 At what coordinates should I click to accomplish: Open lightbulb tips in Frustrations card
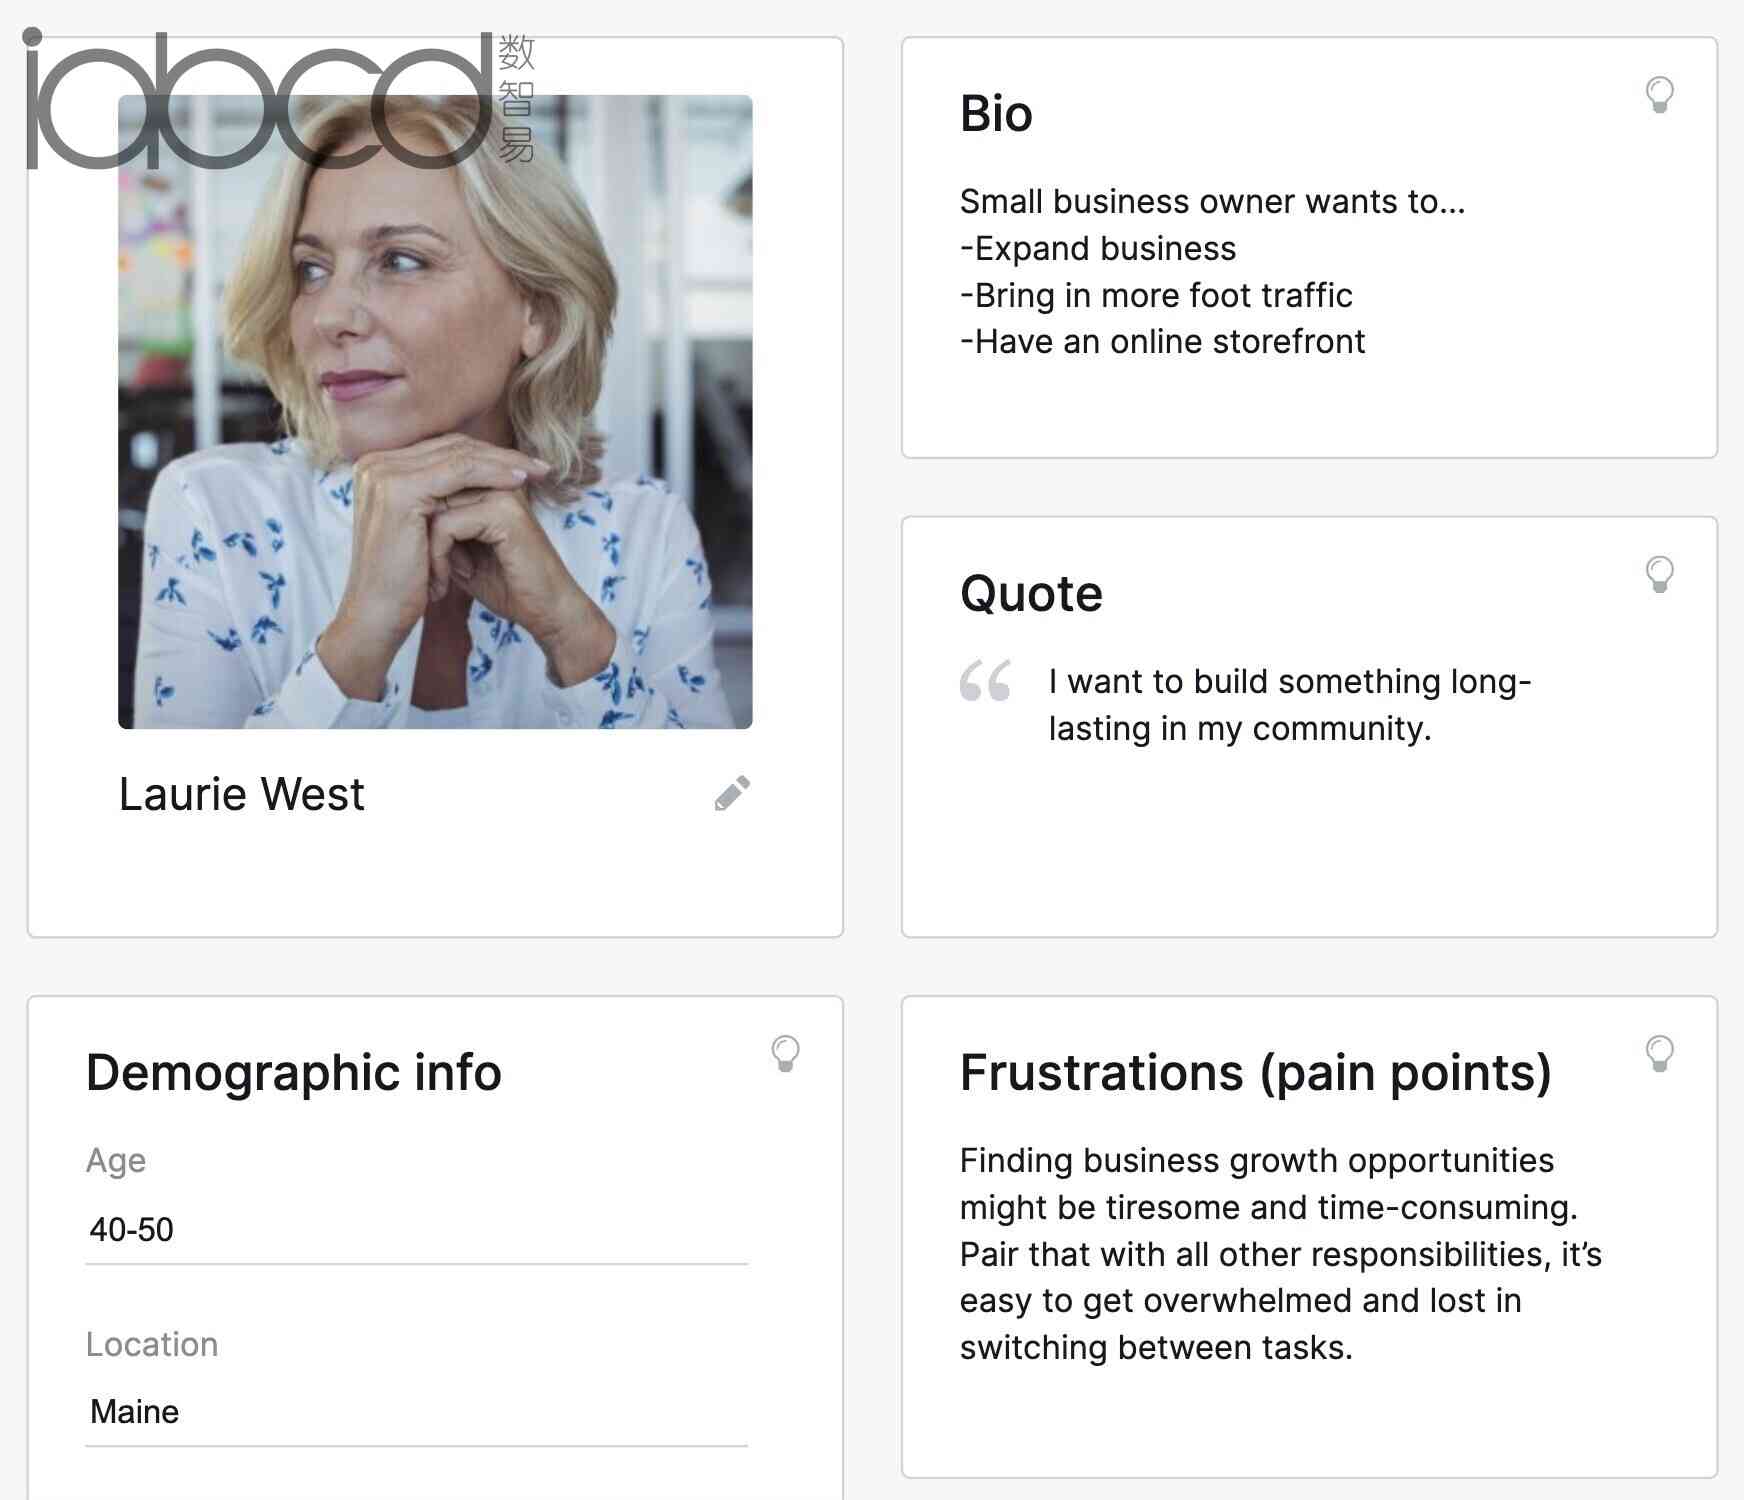click(x=1659, y=1054)
